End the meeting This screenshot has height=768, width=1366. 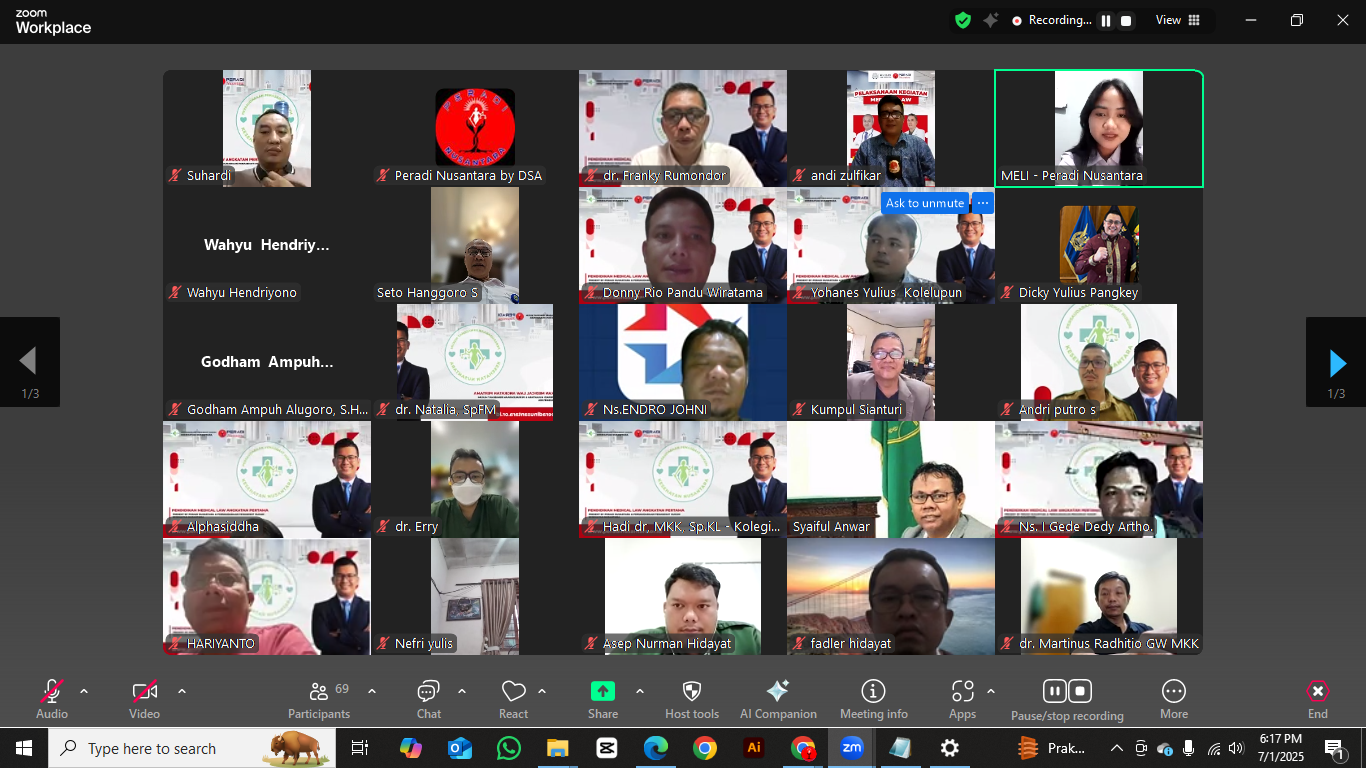tap(1317, 692)
